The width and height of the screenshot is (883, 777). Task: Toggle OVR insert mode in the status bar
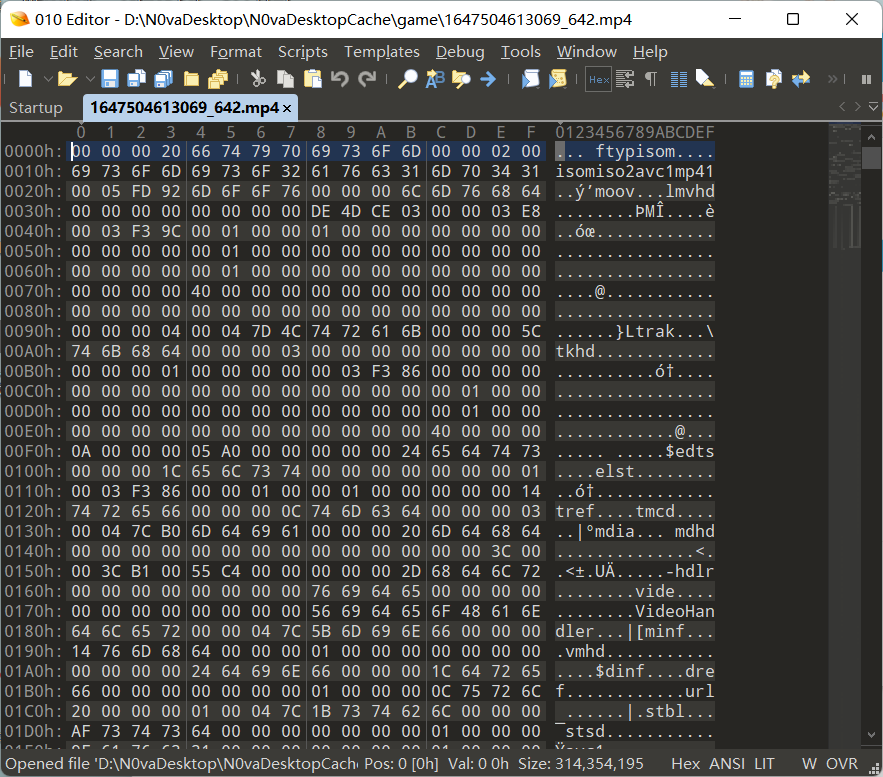point(842,763)
